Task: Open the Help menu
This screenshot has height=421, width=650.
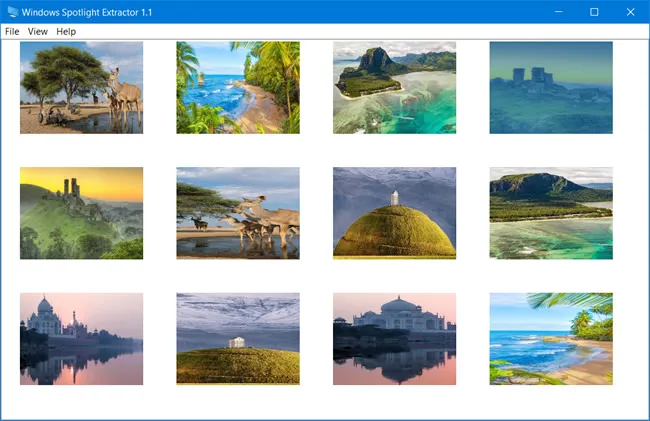Action: pyautogui.click(x=66, y=32)
